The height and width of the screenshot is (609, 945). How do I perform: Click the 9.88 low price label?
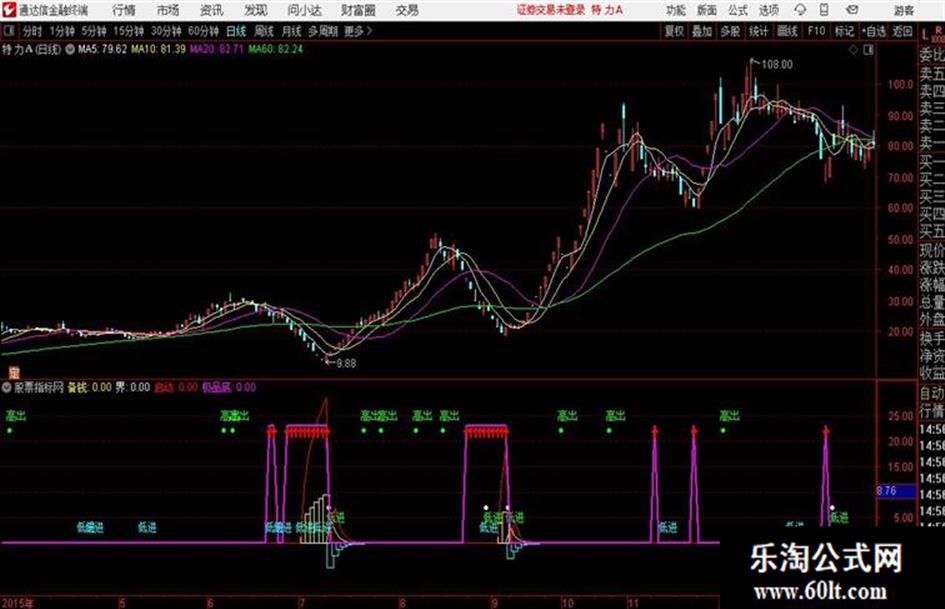point(346,364)
